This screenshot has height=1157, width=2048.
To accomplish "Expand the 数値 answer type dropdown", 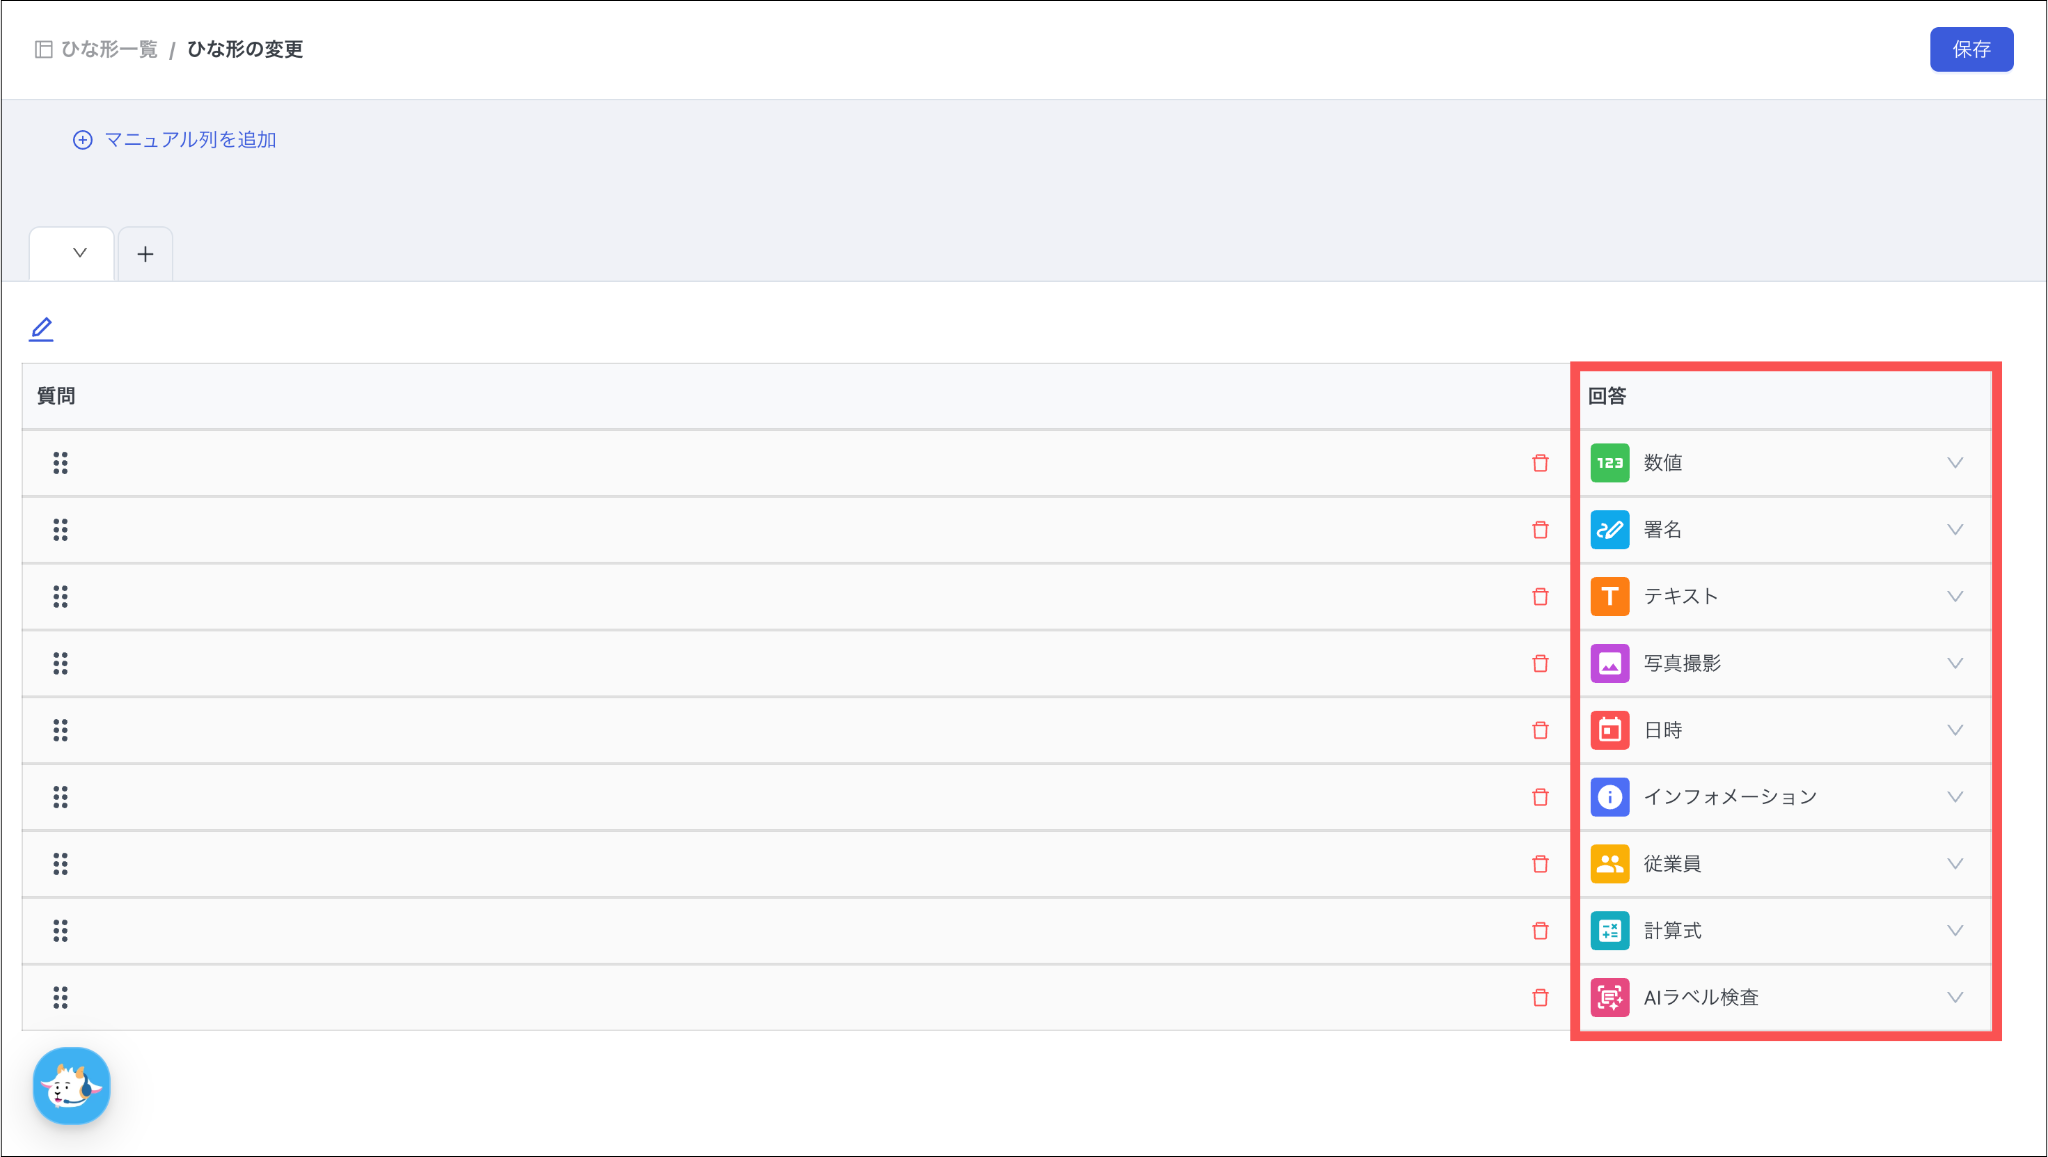I will (x=1954, y=463).
